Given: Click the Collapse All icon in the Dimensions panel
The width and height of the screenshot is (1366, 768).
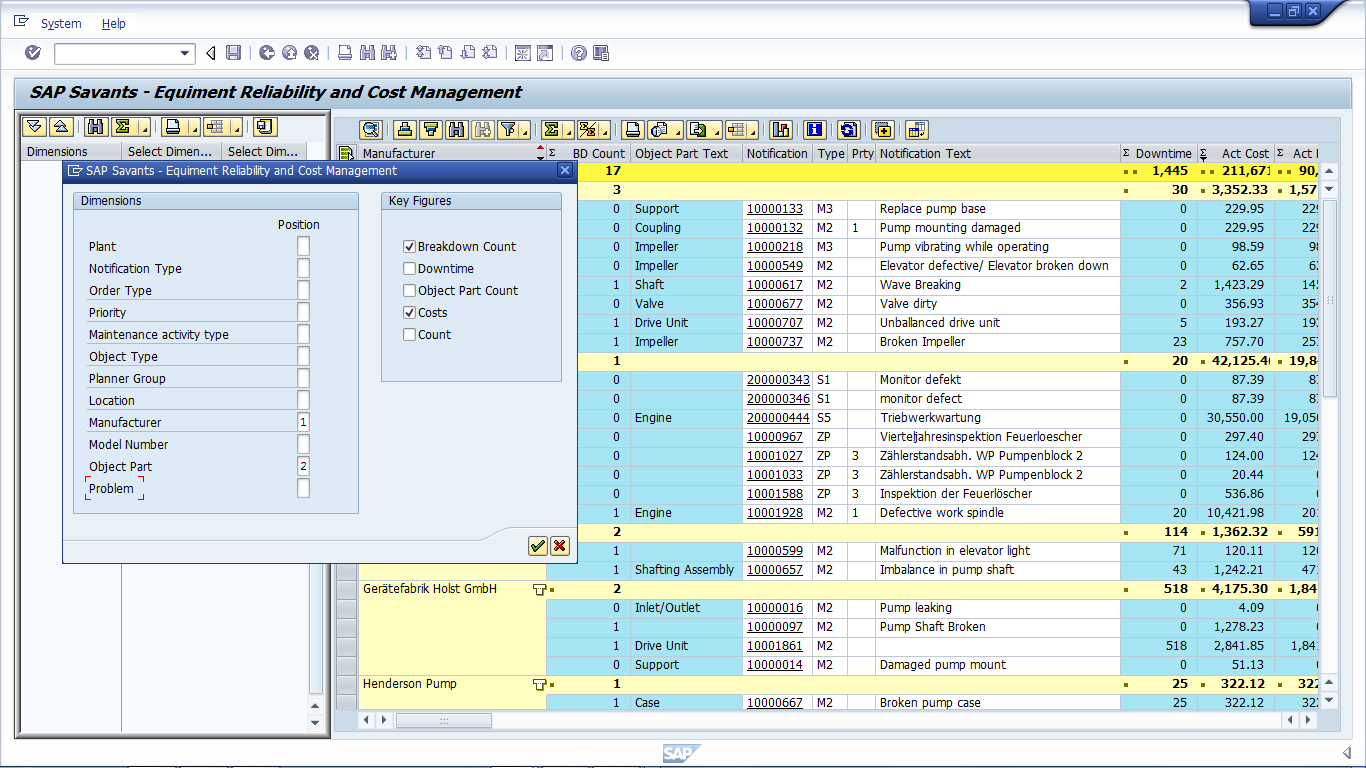Looking at the screenshot, I should (x=60, y=127).
